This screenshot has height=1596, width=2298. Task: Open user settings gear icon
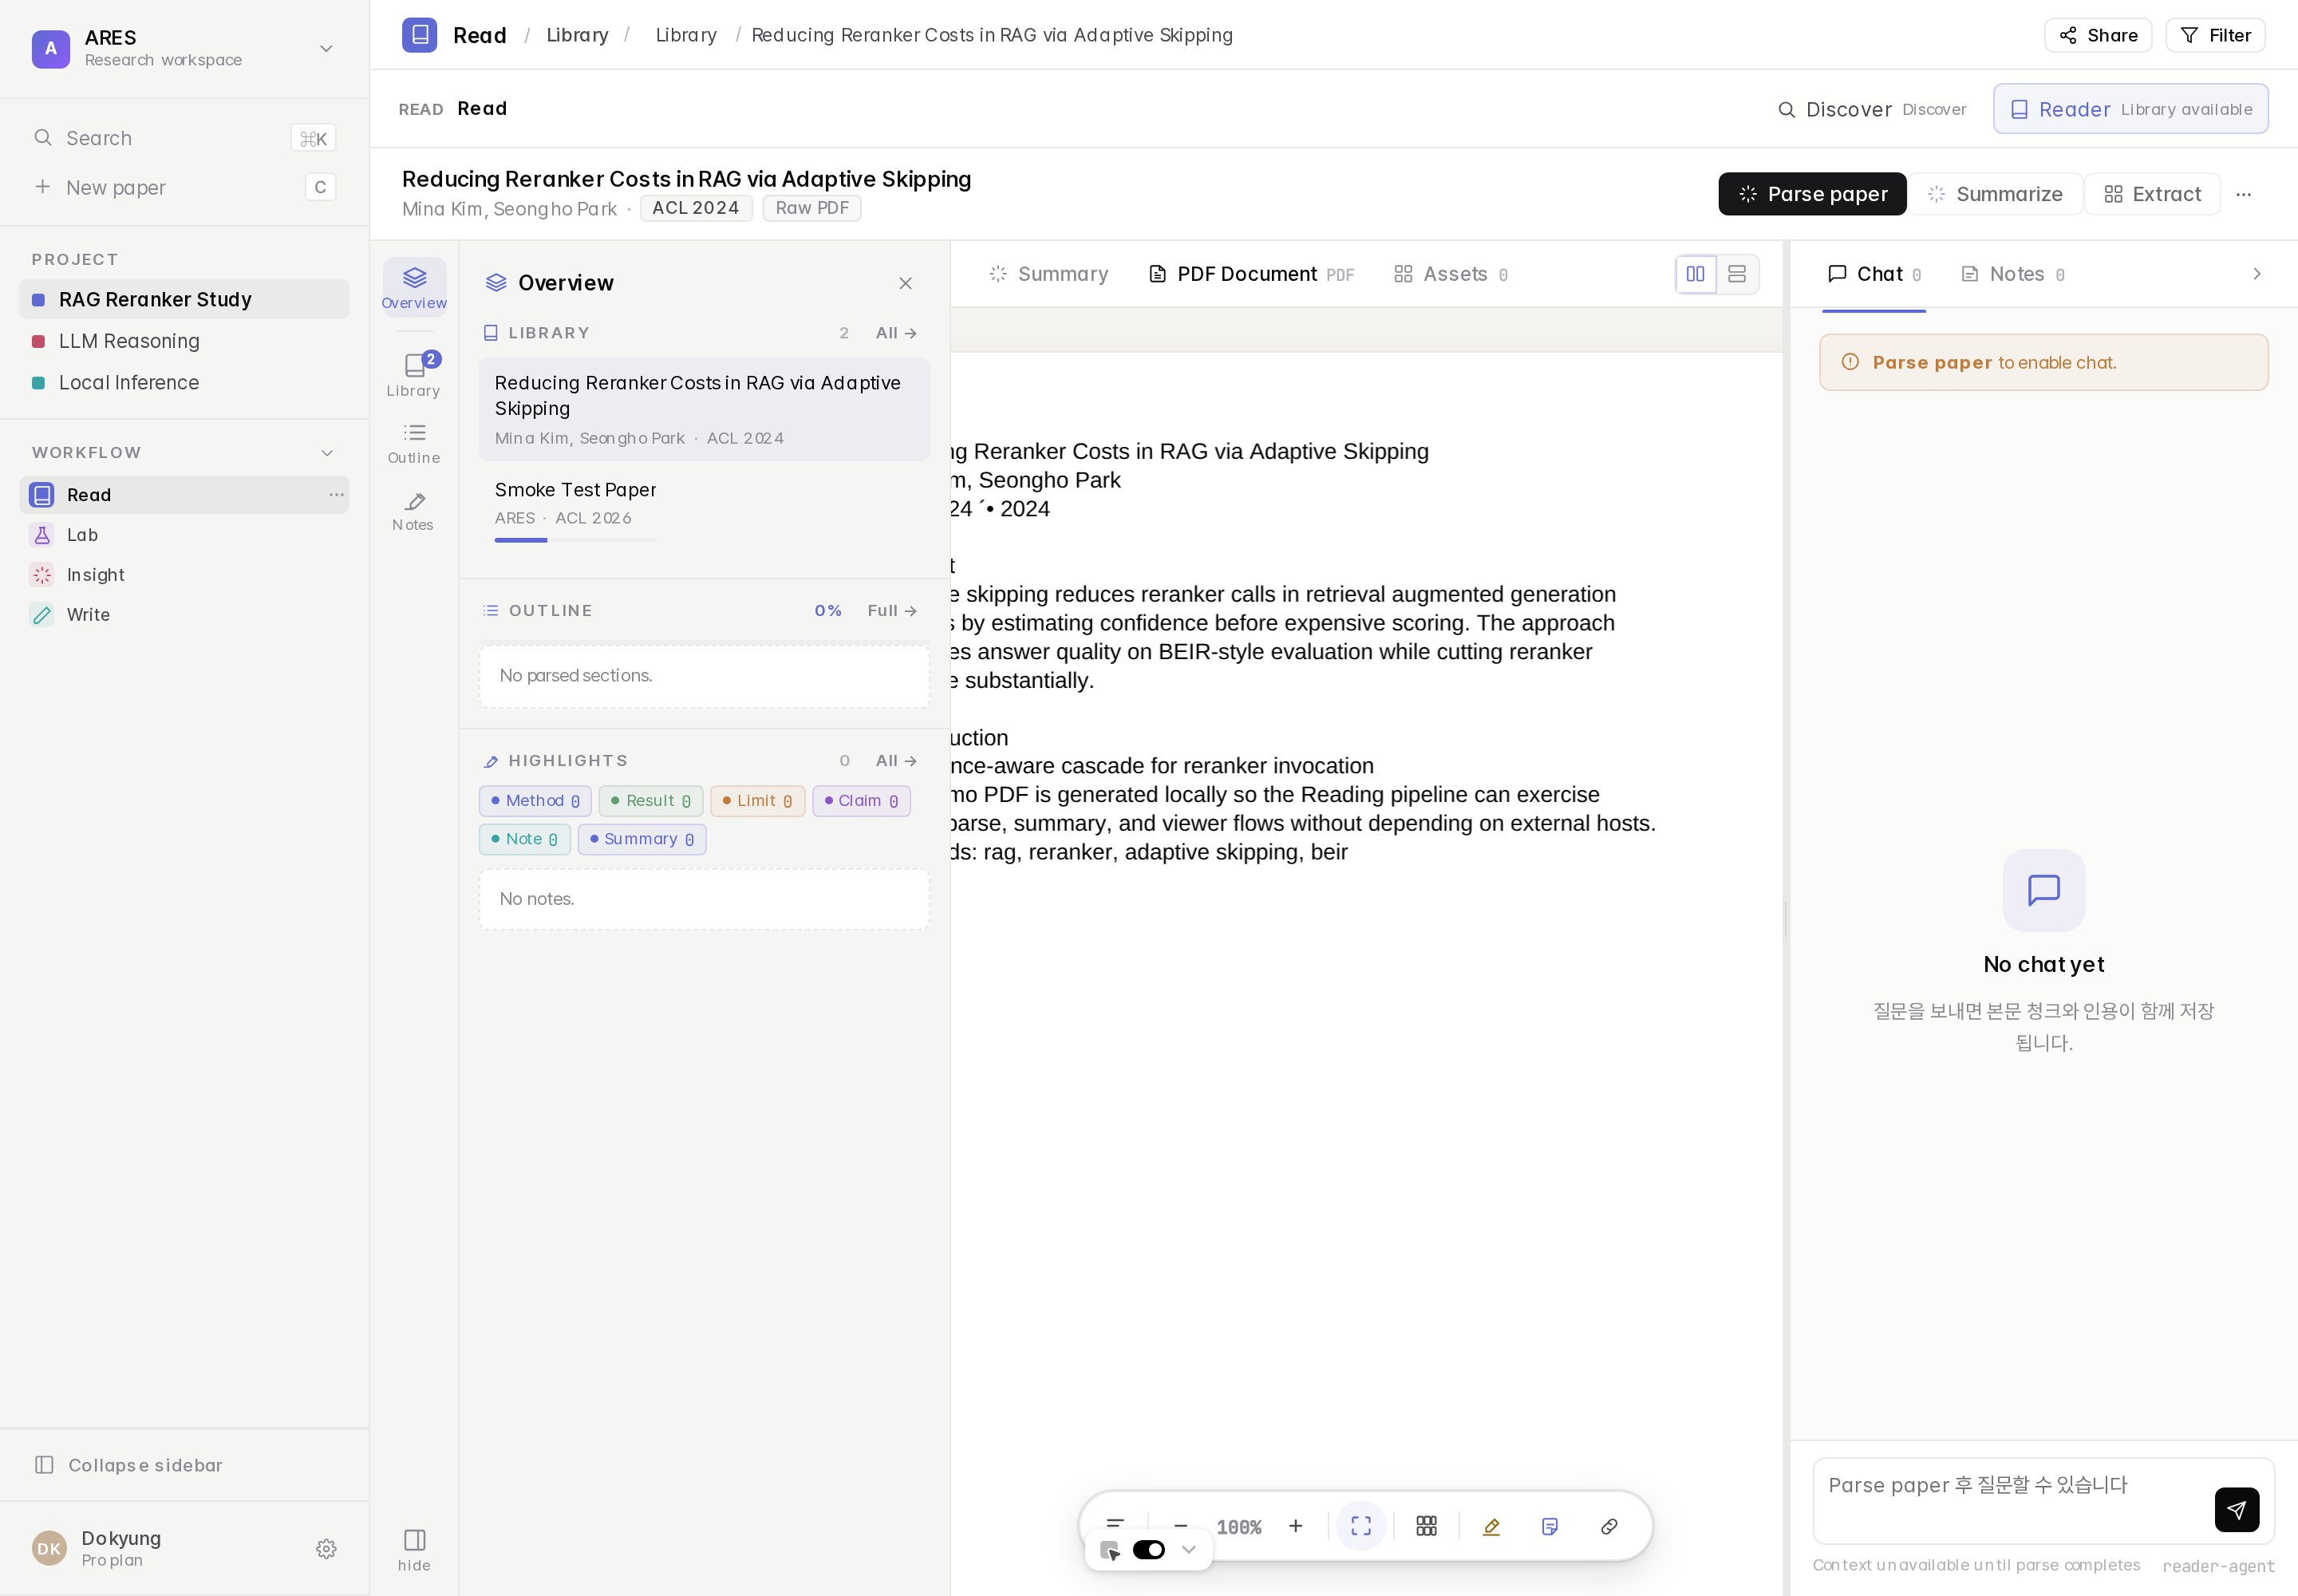pos(326,1548)
